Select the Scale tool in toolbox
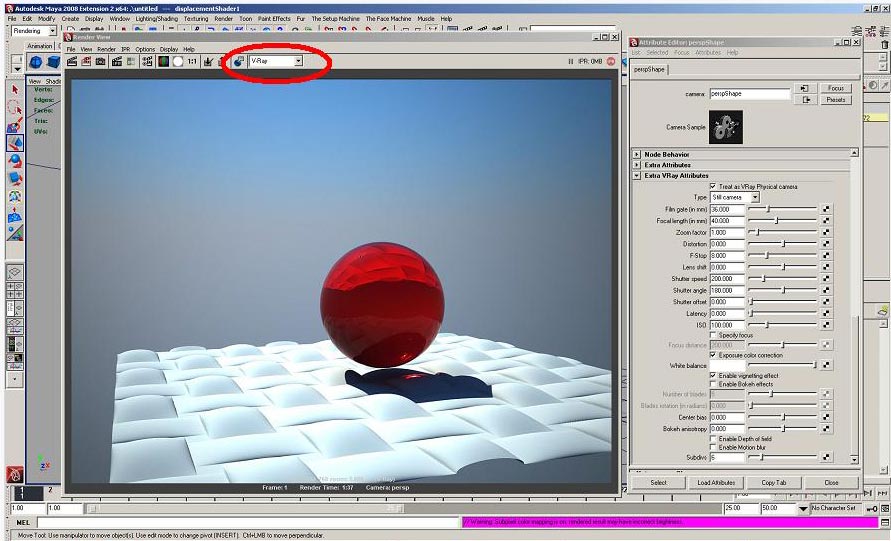 point(15,178)
